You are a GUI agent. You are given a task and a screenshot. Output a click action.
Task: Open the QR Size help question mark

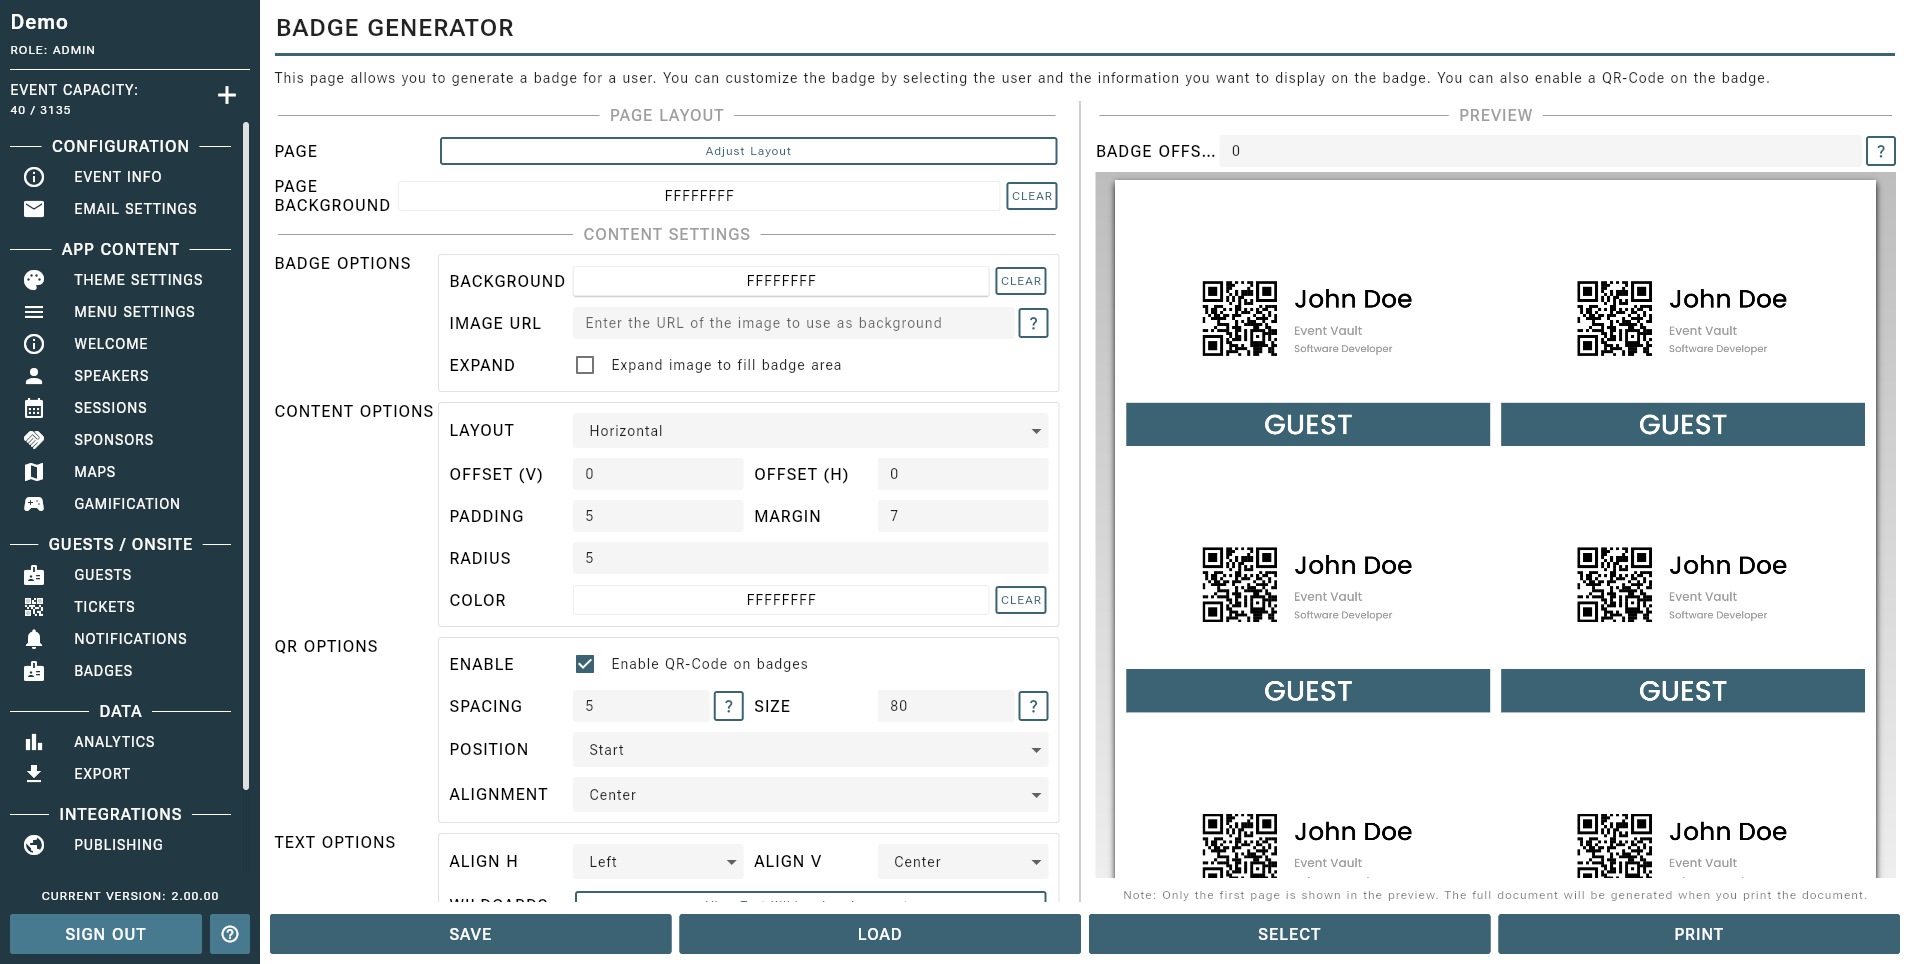click(x=1033, y=706)
